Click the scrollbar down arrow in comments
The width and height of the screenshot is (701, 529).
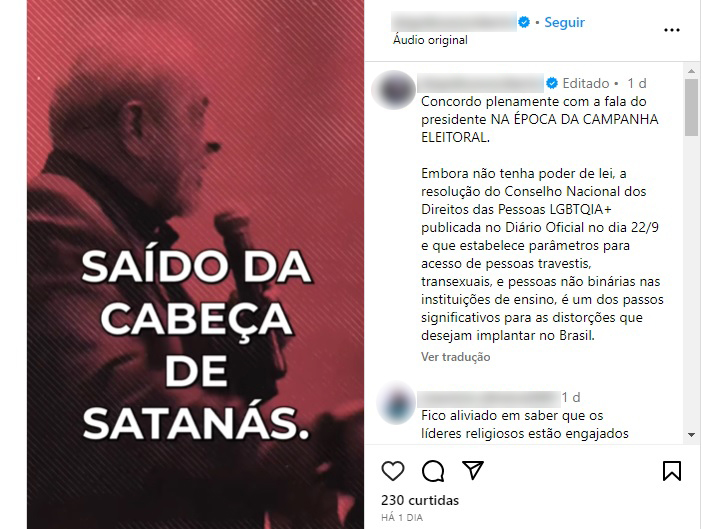click(691, 435)
